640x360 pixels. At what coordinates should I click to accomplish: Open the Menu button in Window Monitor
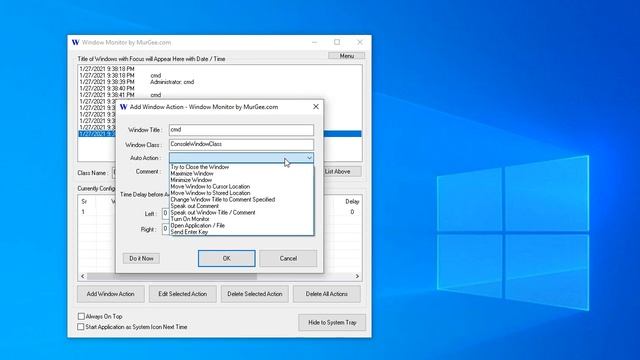tap(347, 56)
